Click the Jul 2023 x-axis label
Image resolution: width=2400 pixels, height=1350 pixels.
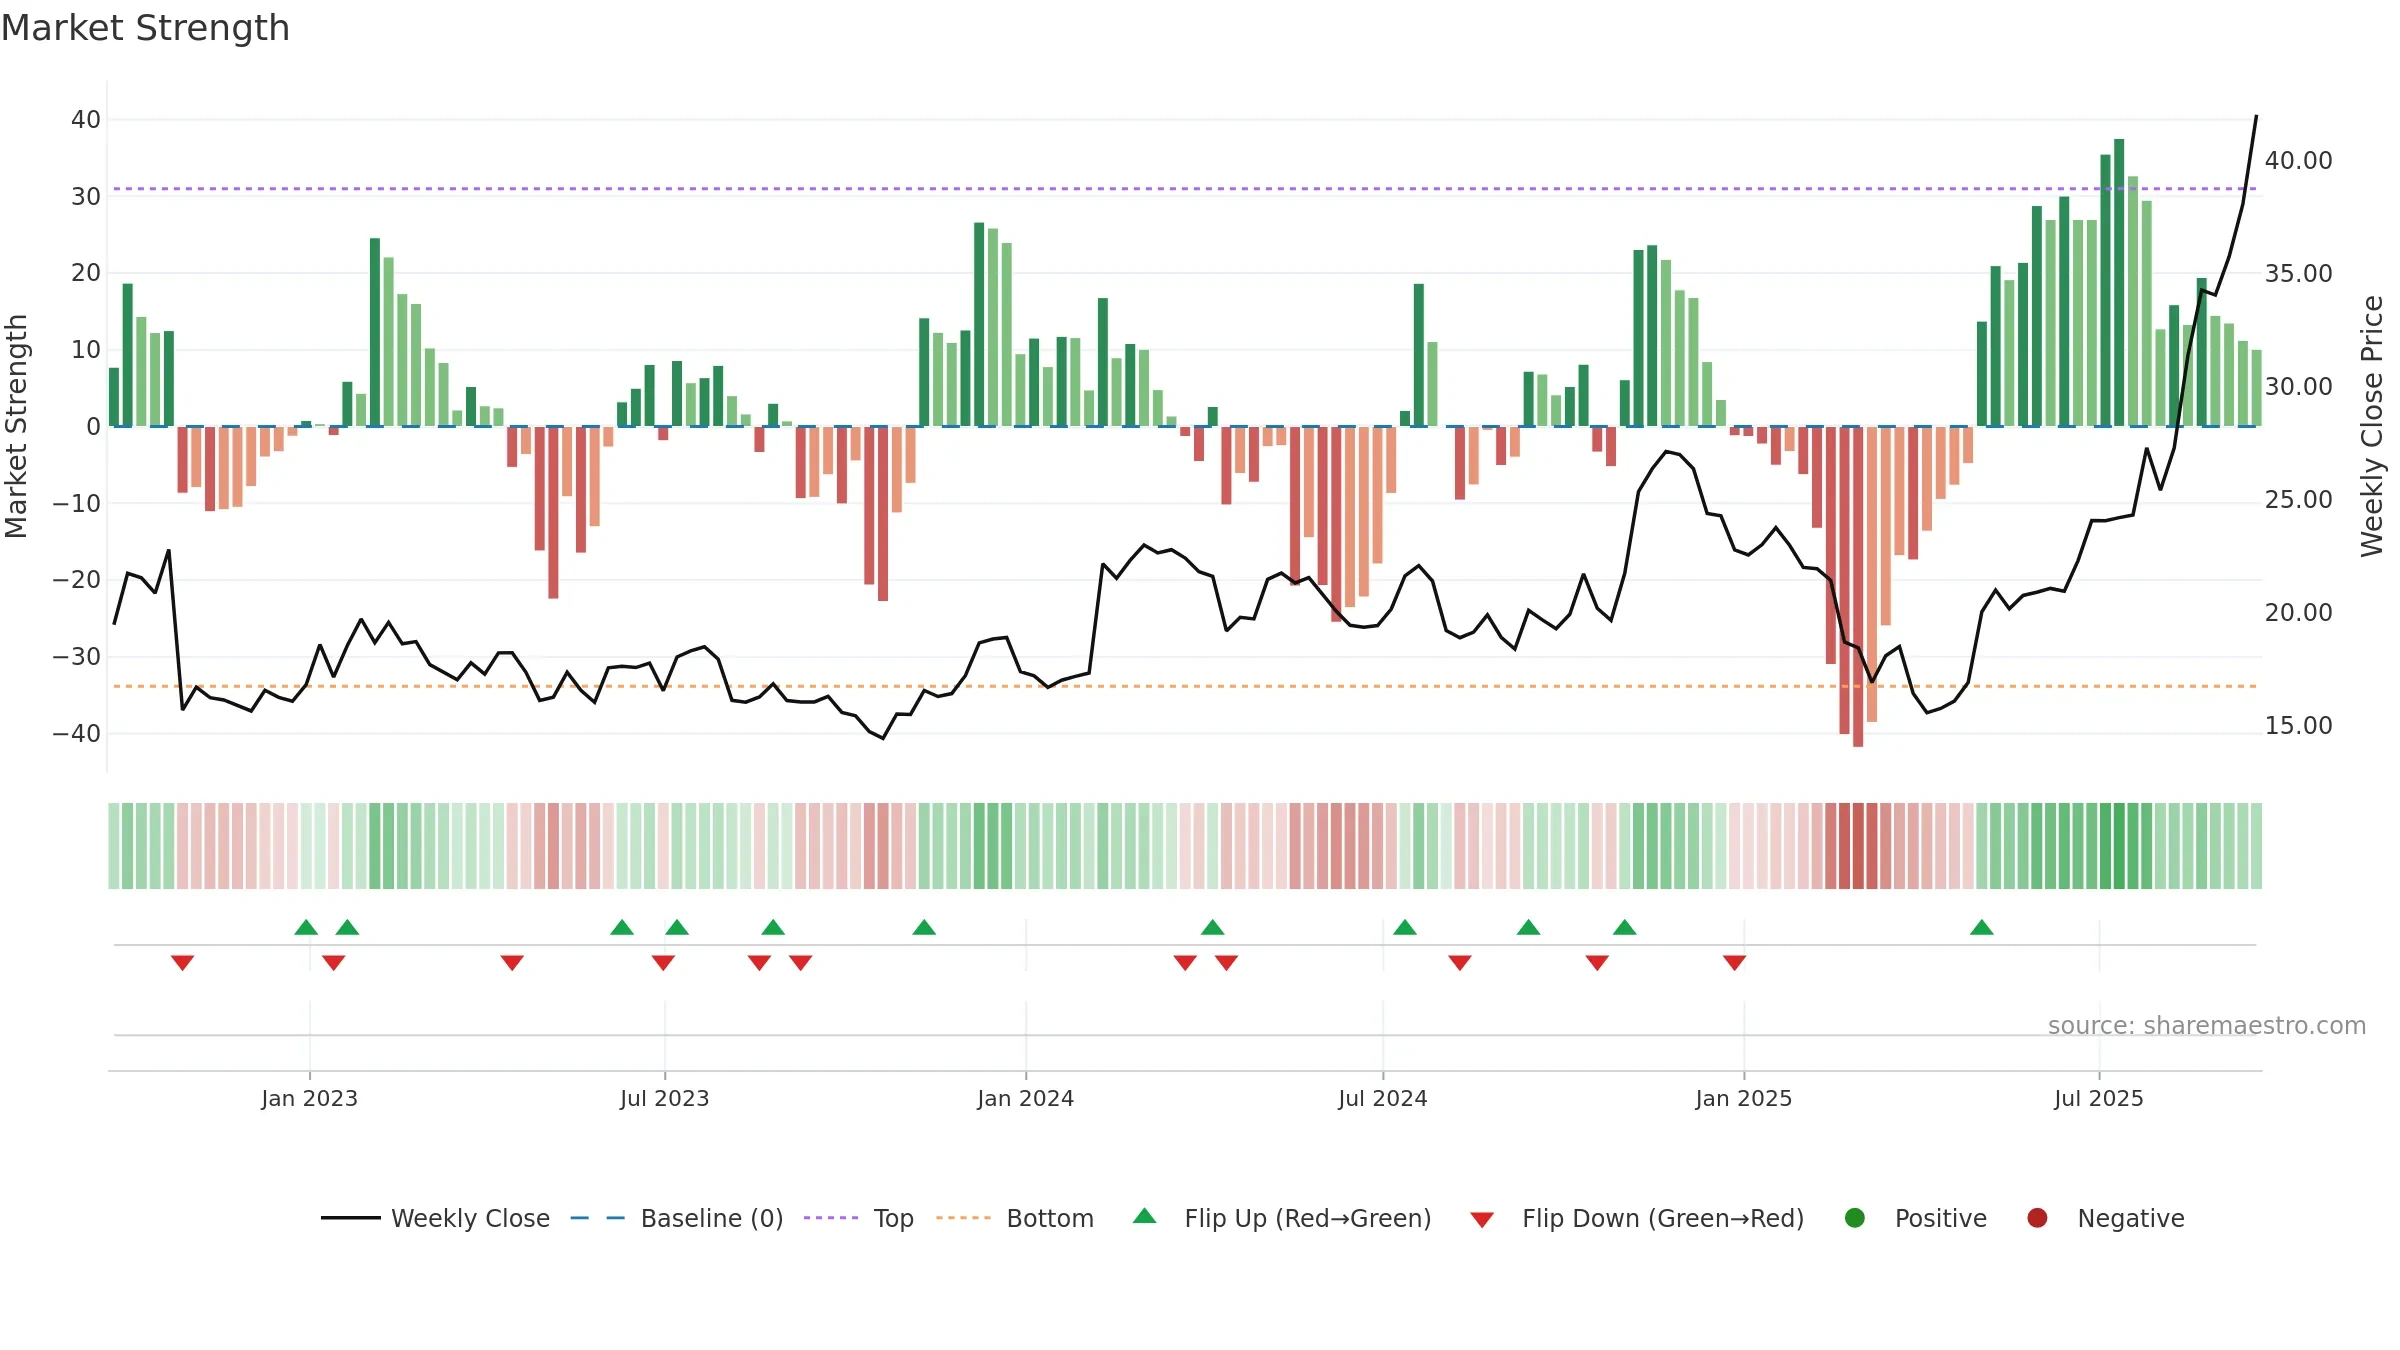pos(665,1098)
